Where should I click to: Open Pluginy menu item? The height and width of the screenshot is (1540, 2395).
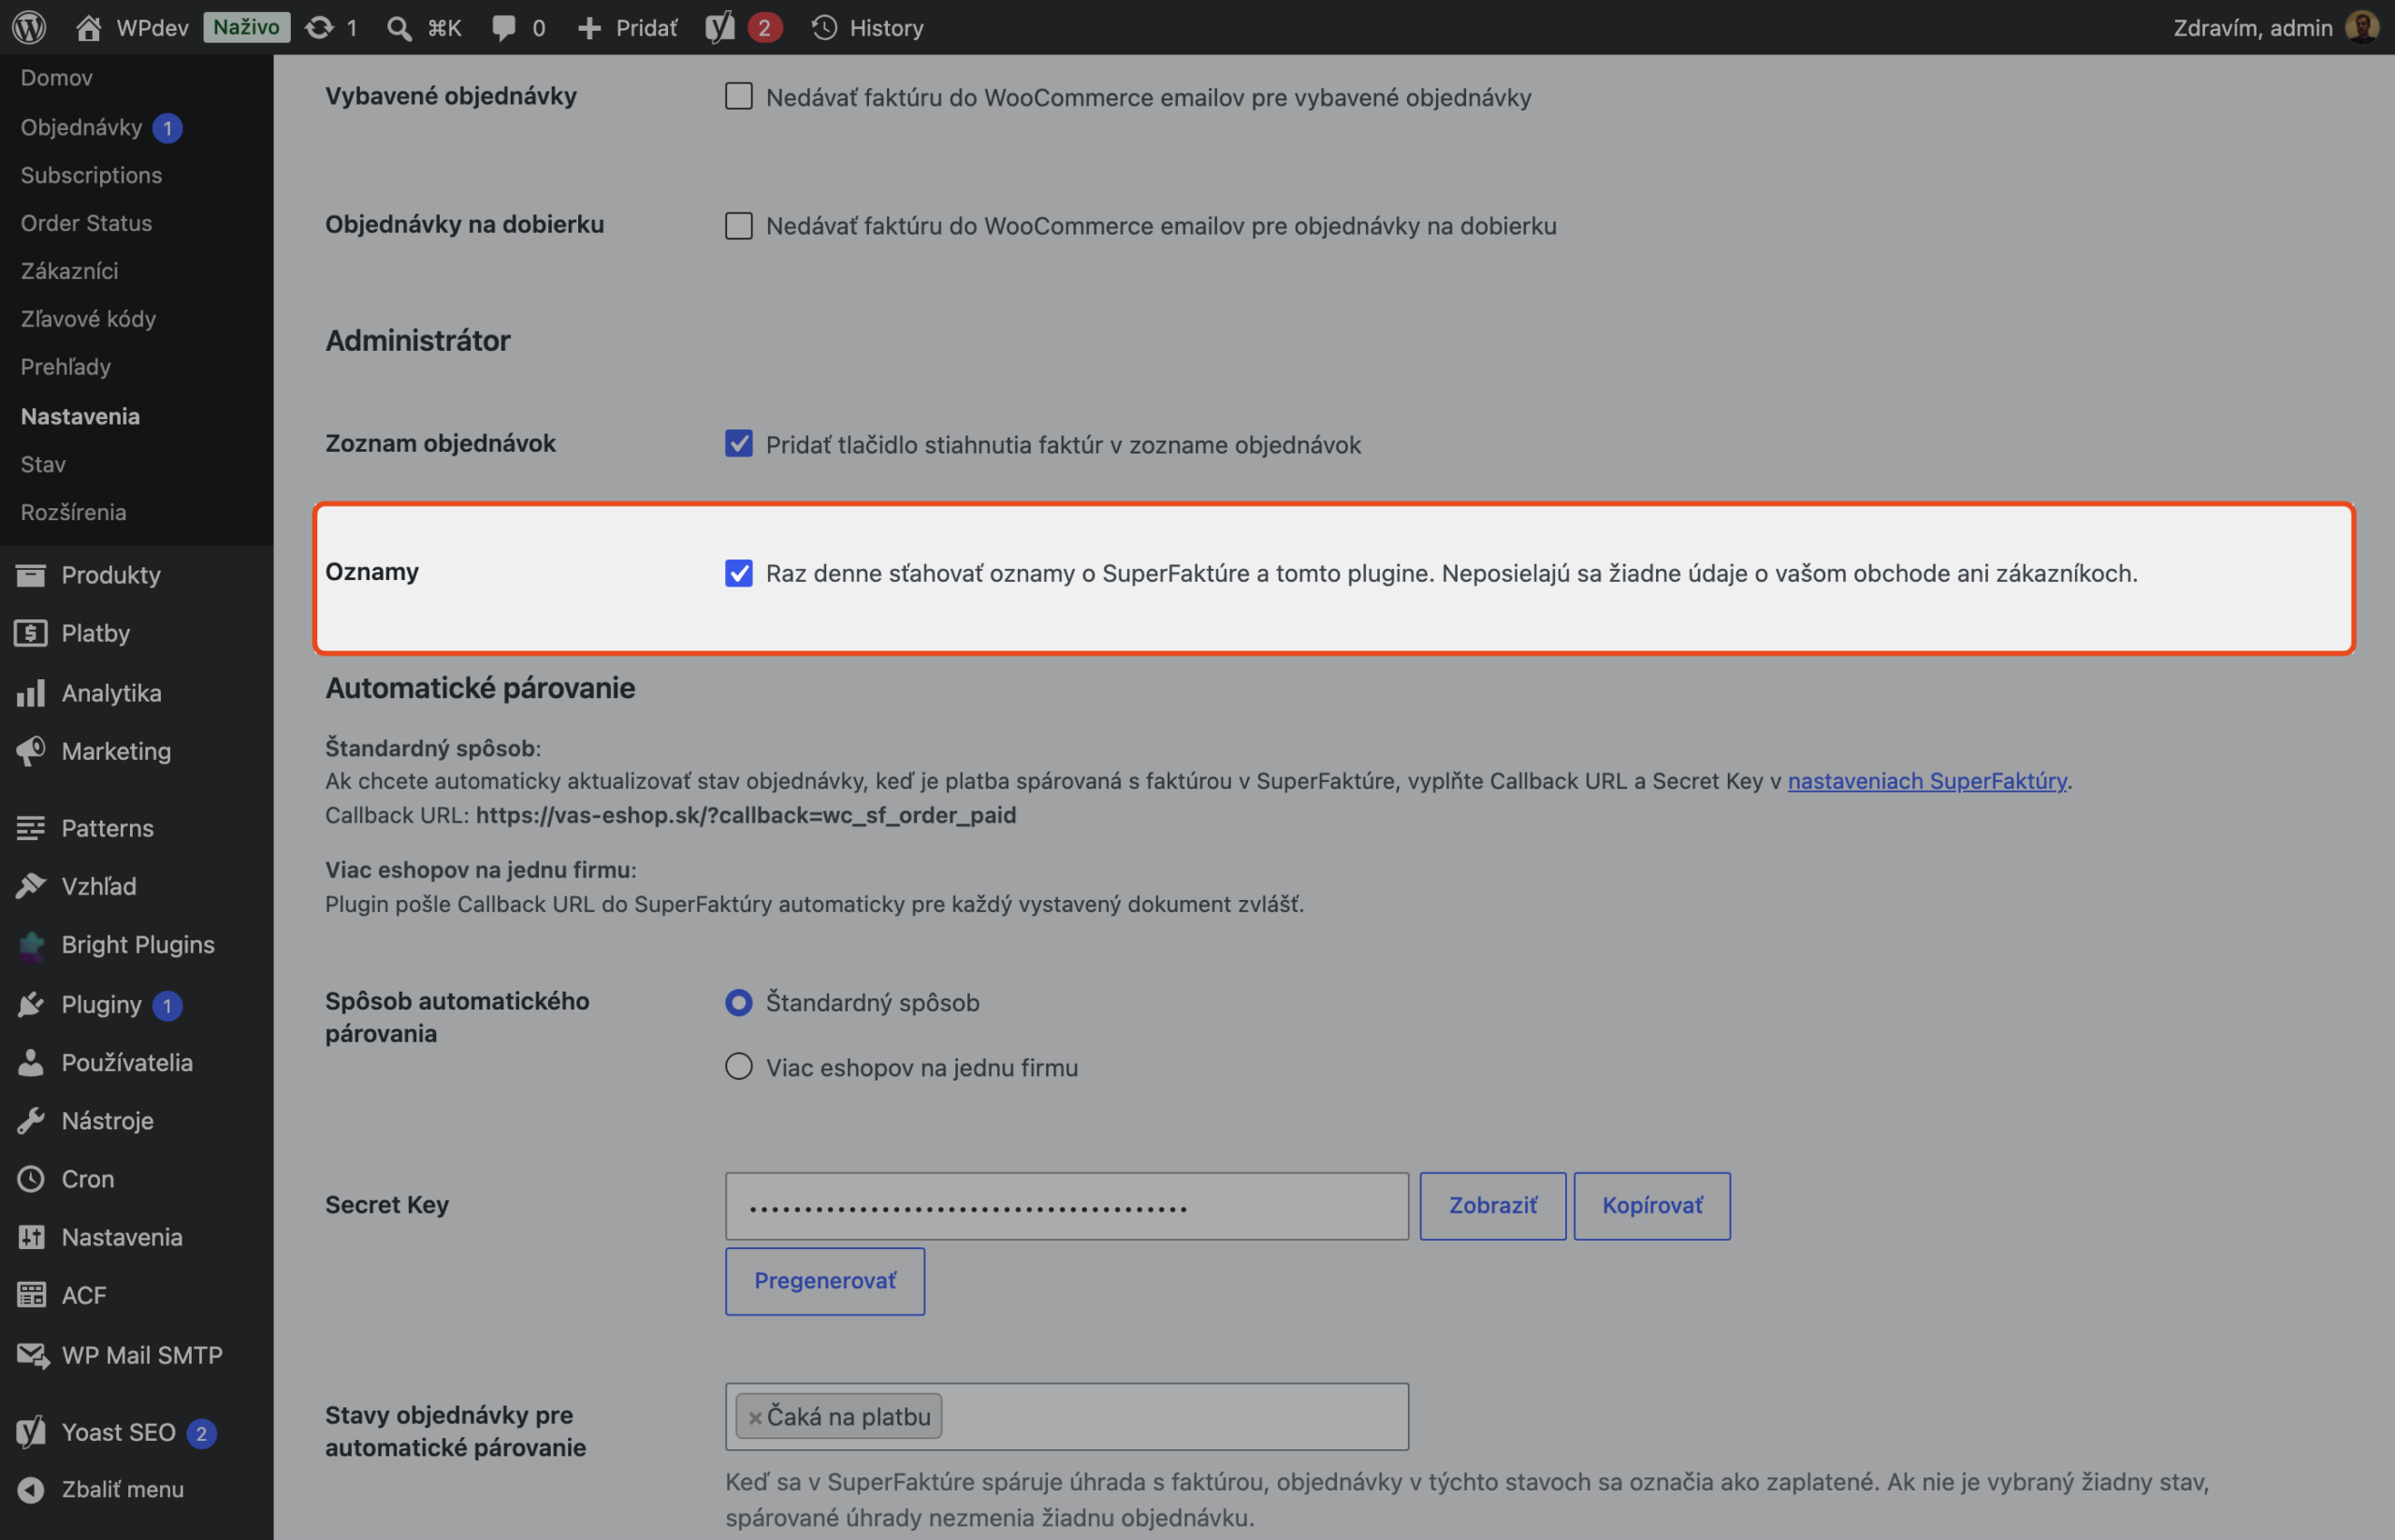click(136, 1004)
